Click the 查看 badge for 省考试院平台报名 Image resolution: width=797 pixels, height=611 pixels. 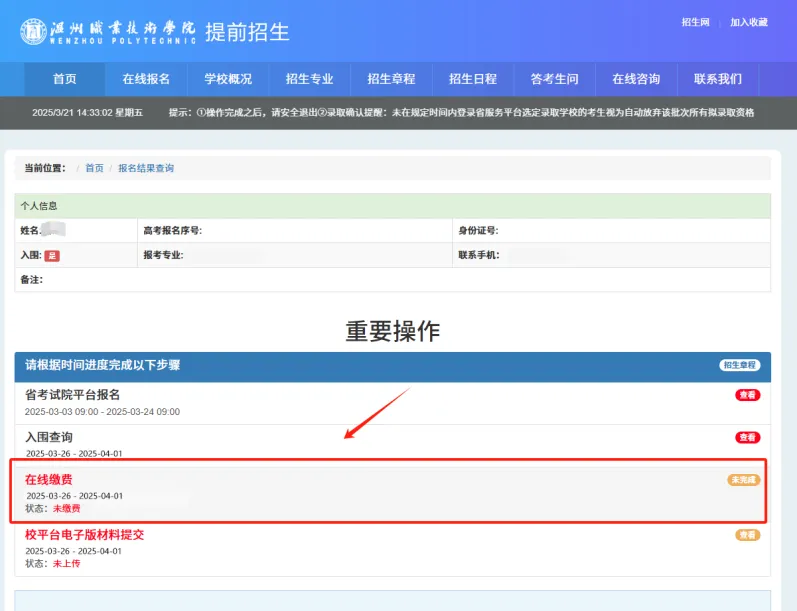tap(747, 395)
